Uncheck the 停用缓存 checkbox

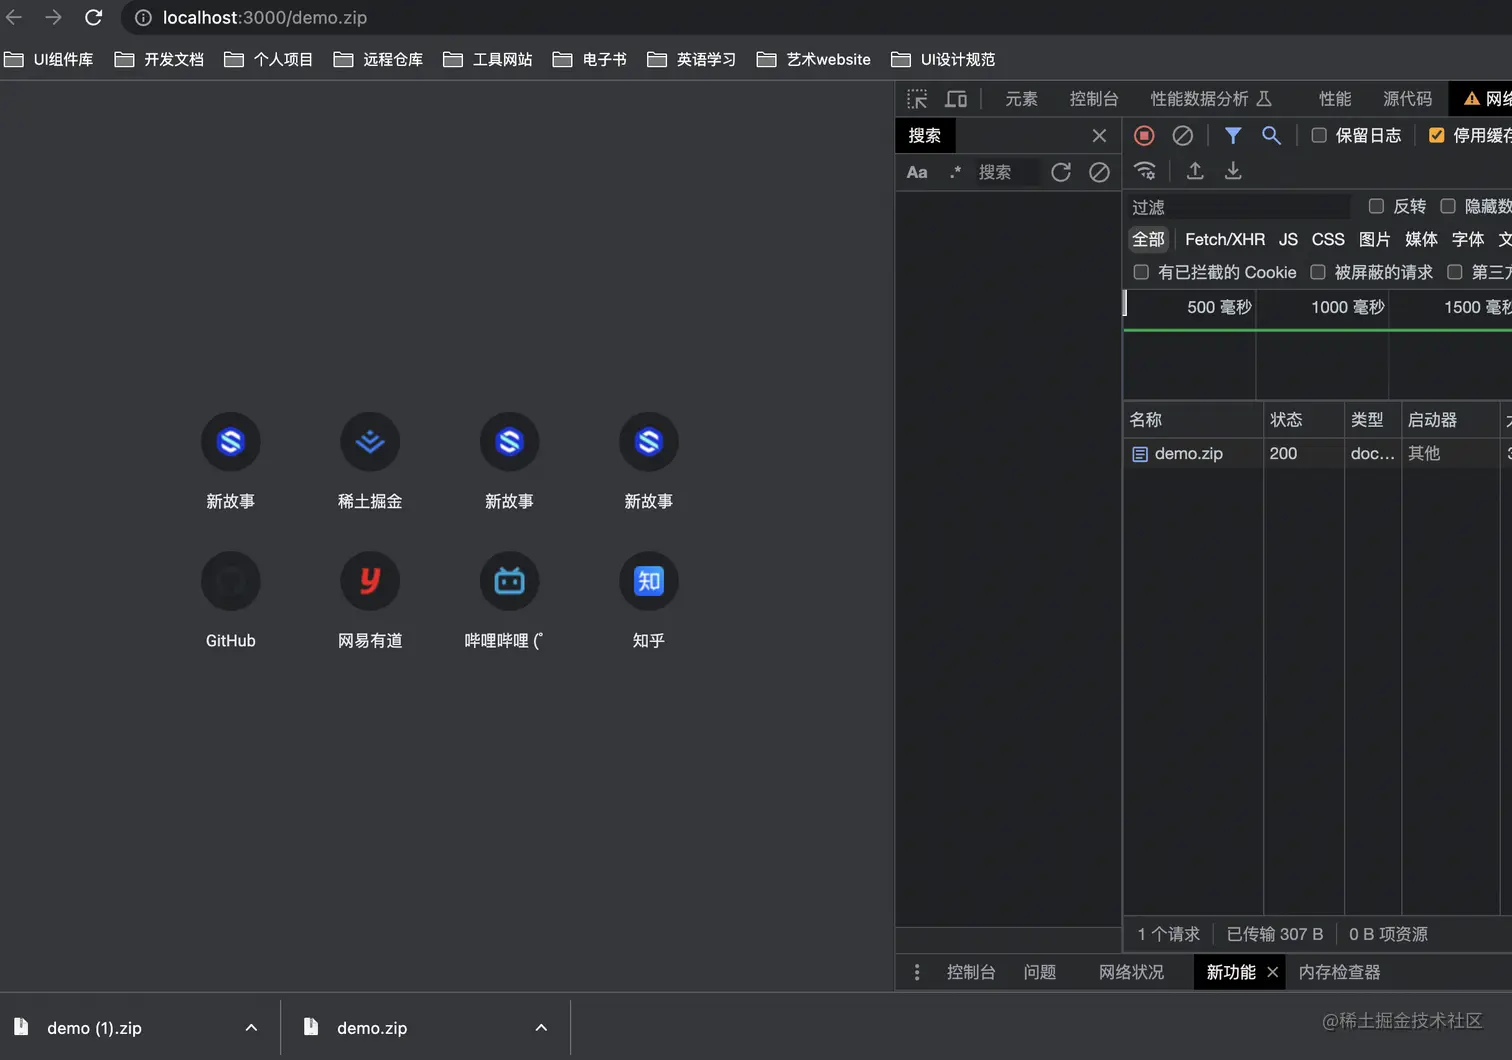pyautogui.click(x=1437, y=135)
